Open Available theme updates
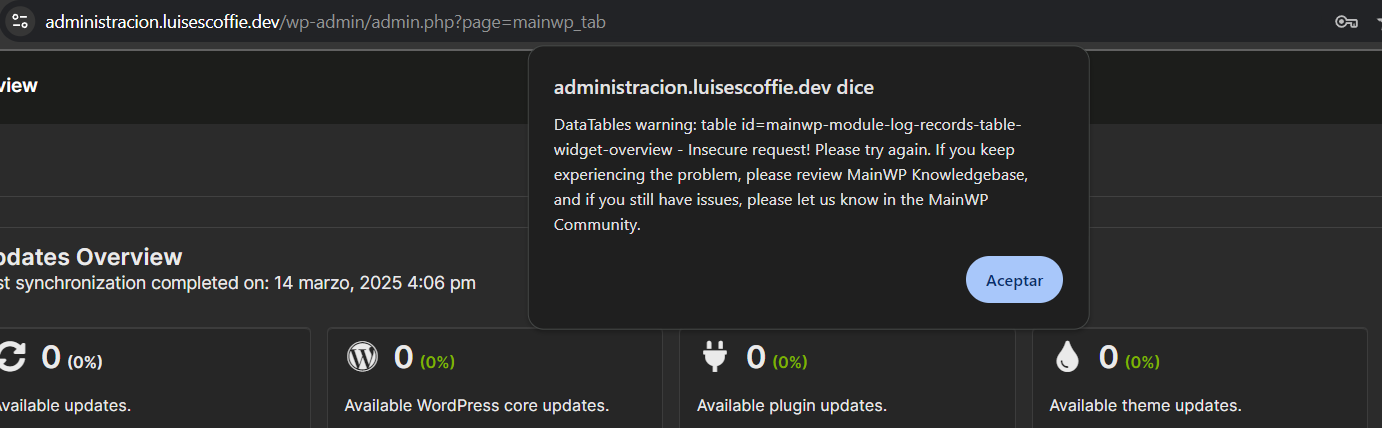1382x428 pixels. point(1145,405)
